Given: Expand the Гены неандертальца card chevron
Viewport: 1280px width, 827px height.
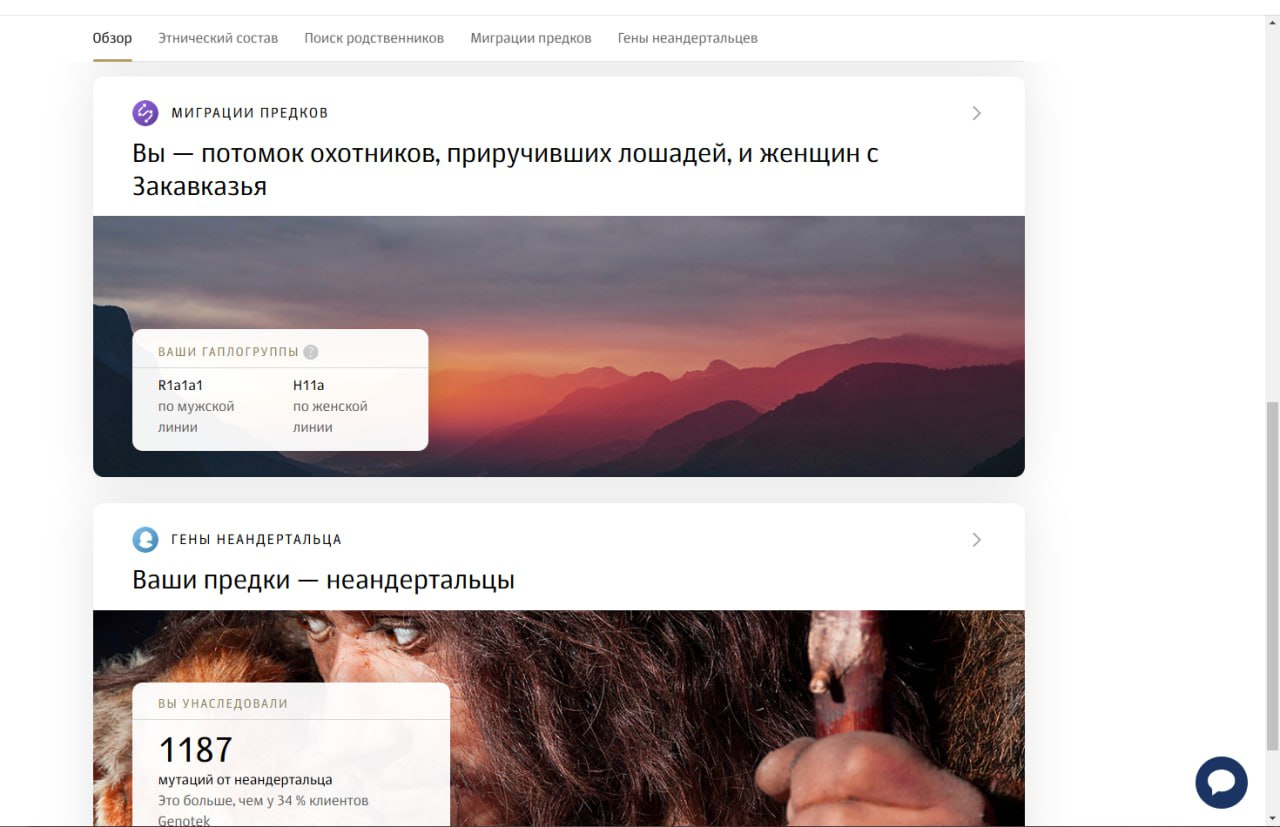Looking at the screenshot, I should point(977,540).
